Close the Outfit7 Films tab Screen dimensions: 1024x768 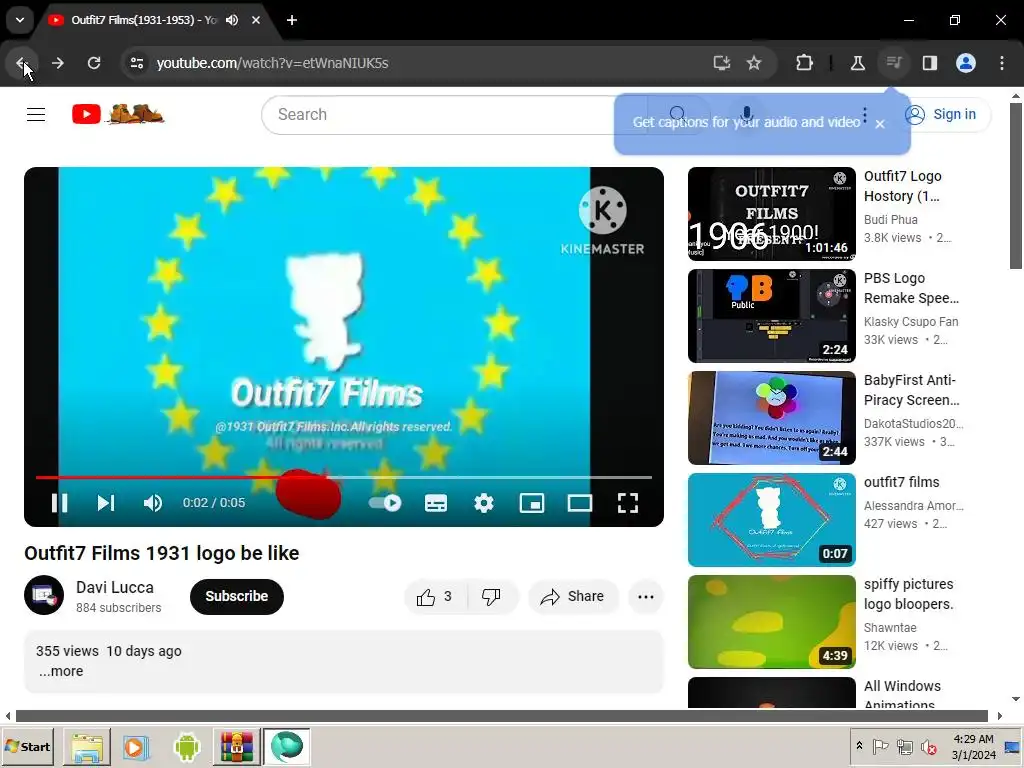coord(256,20)
